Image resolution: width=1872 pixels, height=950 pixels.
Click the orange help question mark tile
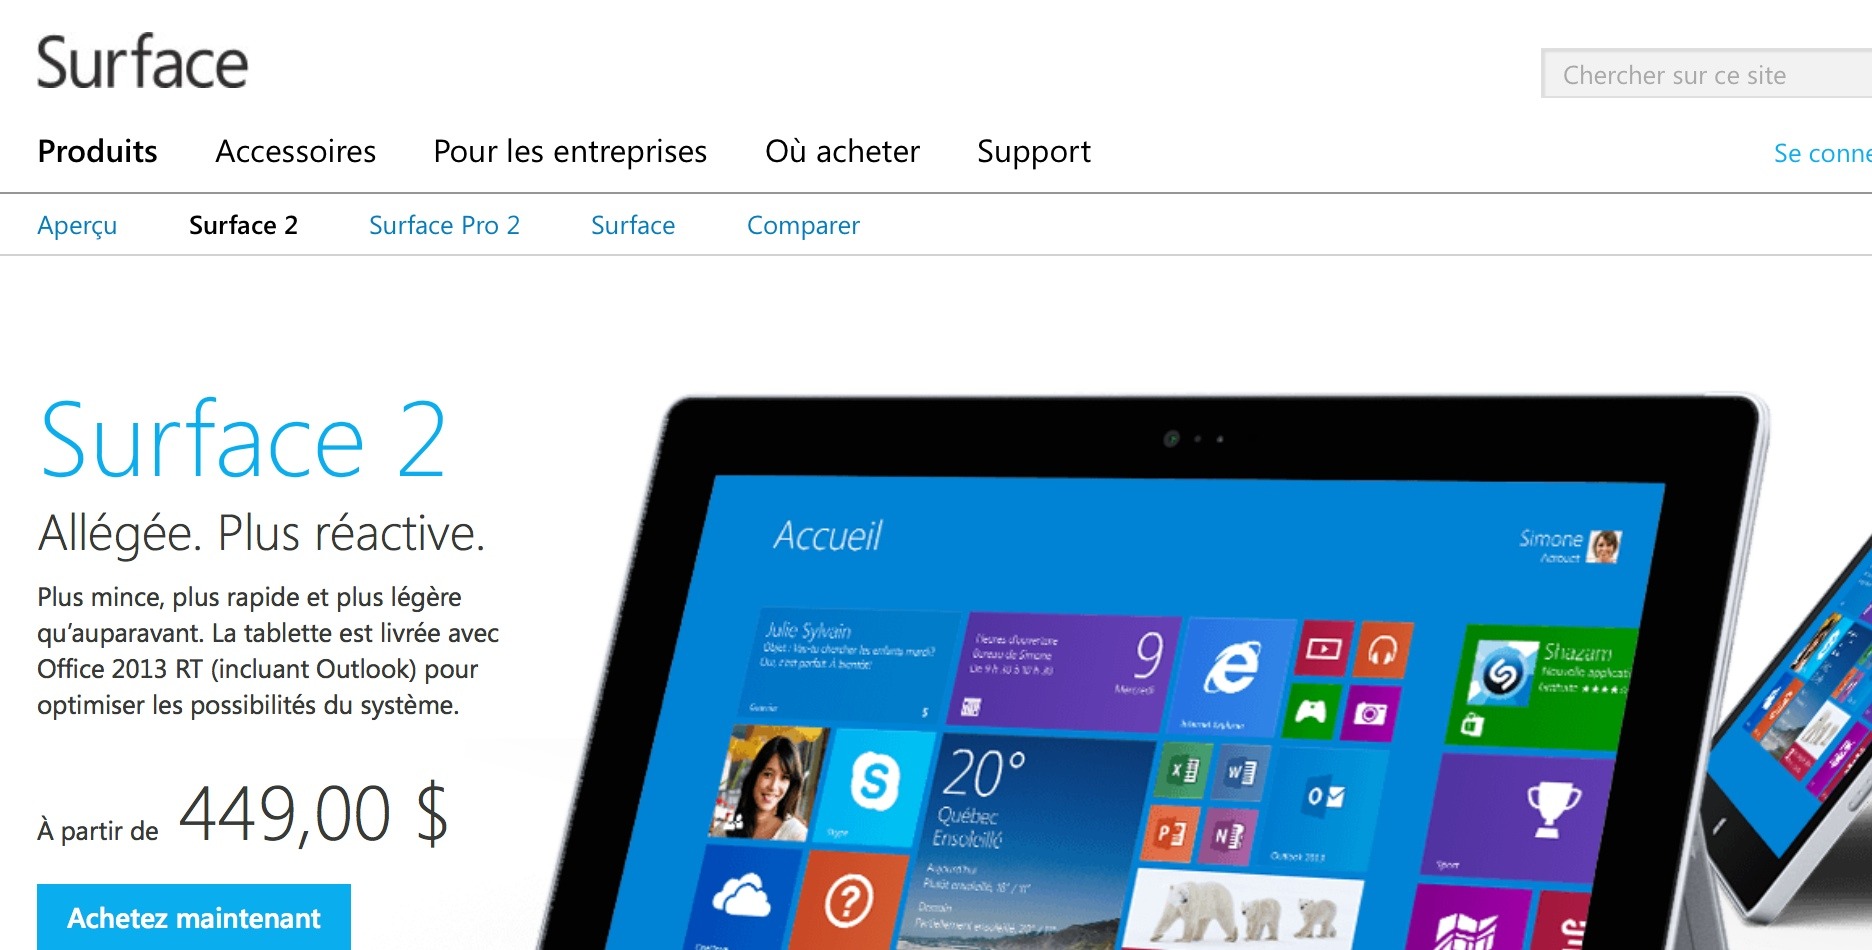(848, 901)
